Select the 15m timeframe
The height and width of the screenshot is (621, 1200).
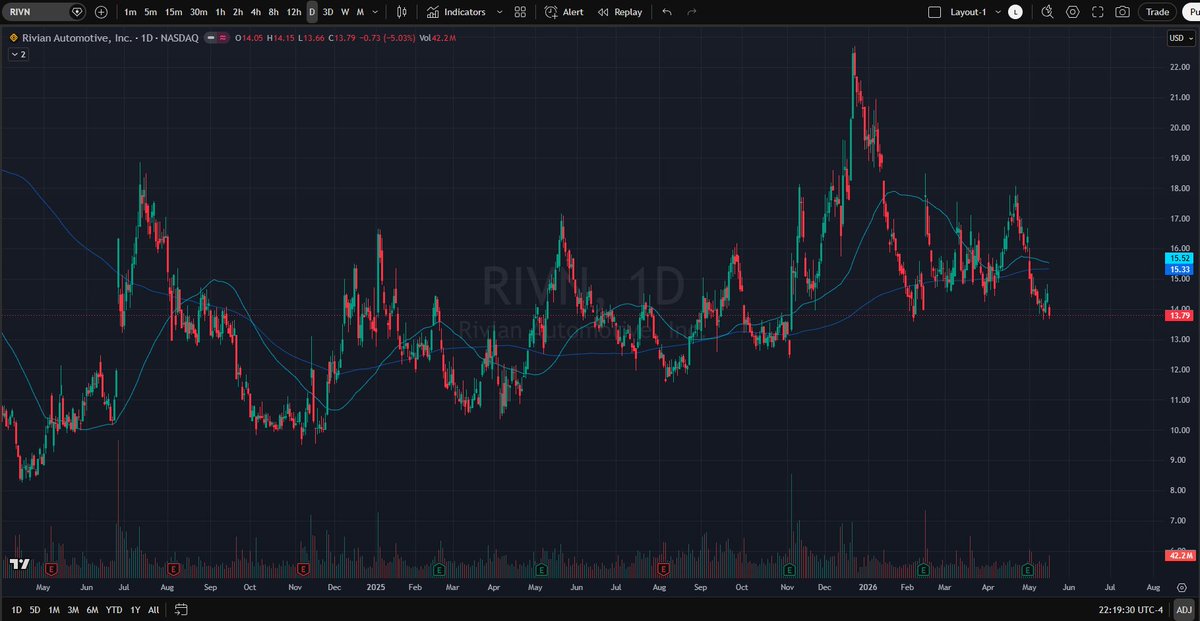point(173,12)
